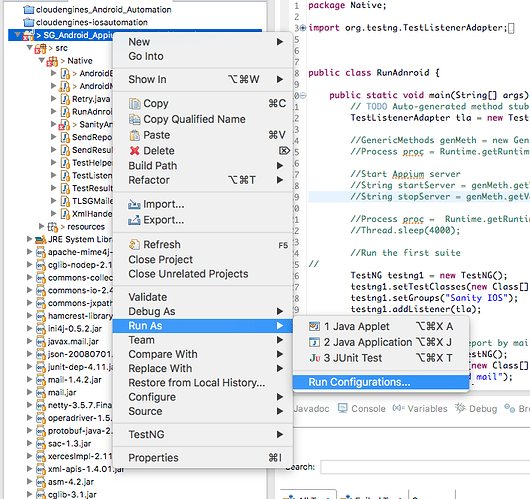The image size is (530, 499).
Task: Select Close Unrelated Projects
Action: pos(203,274)
